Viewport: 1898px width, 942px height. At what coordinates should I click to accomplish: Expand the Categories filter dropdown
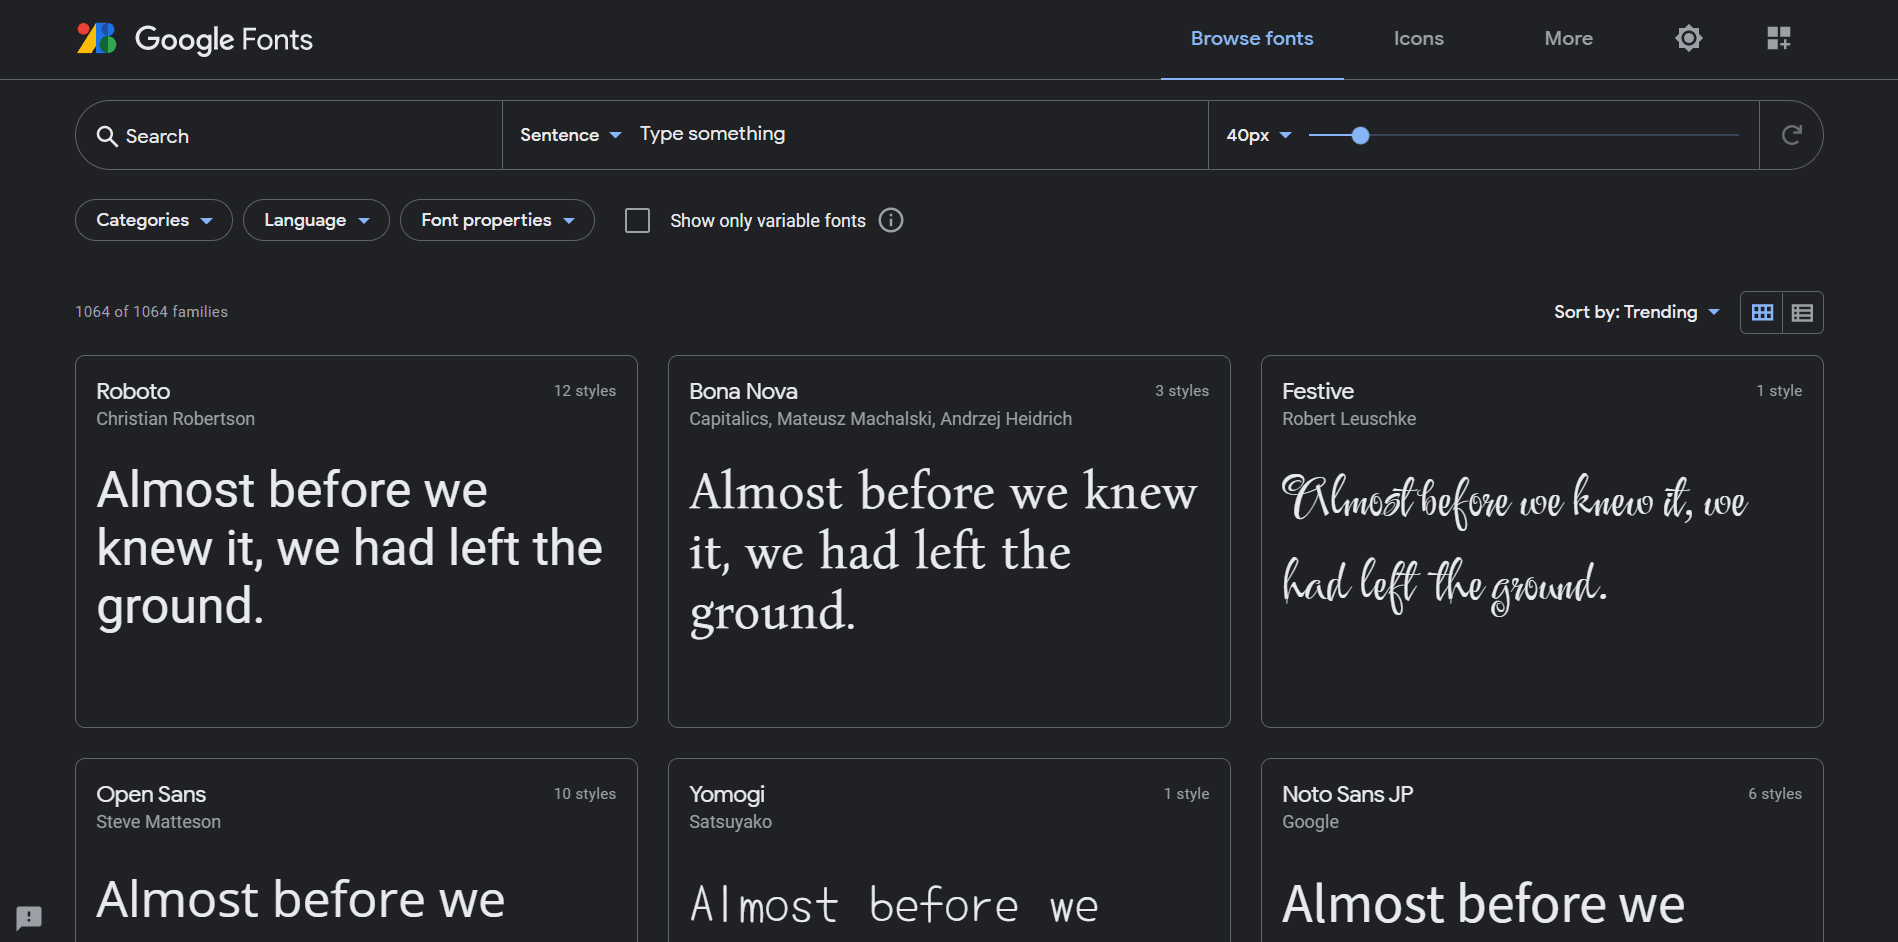point(154,220)
